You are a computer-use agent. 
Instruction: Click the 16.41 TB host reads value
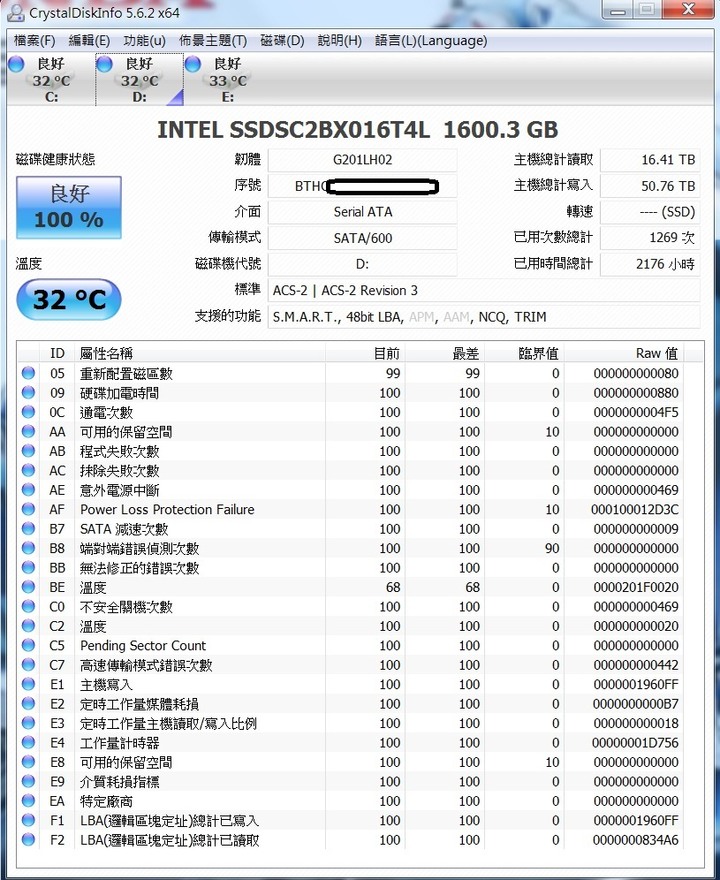pos(650,160)
